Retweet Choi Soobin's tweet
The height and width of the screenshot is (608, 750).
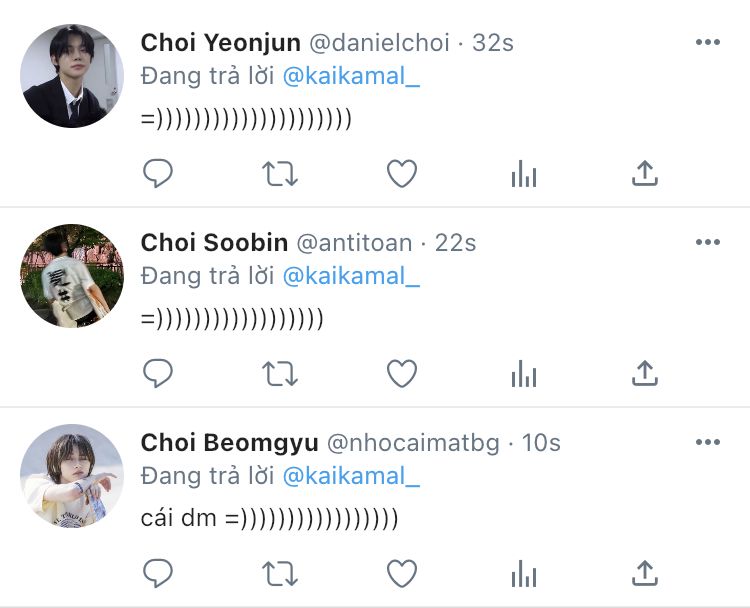point(280,374)
